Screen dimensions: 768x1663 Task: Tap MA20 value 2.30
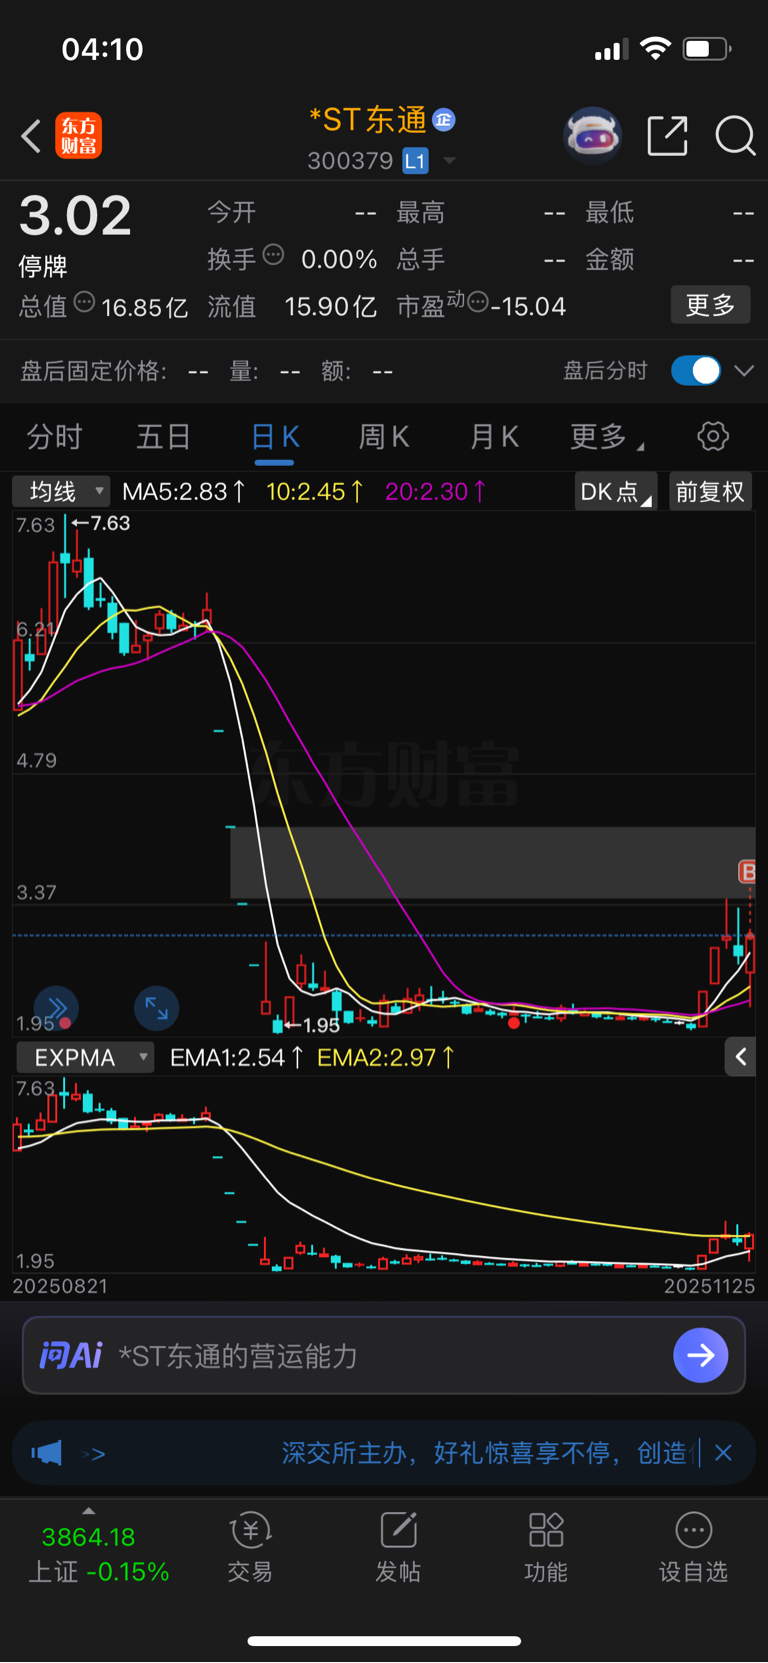pyautogui.click(x=436, y=491)
